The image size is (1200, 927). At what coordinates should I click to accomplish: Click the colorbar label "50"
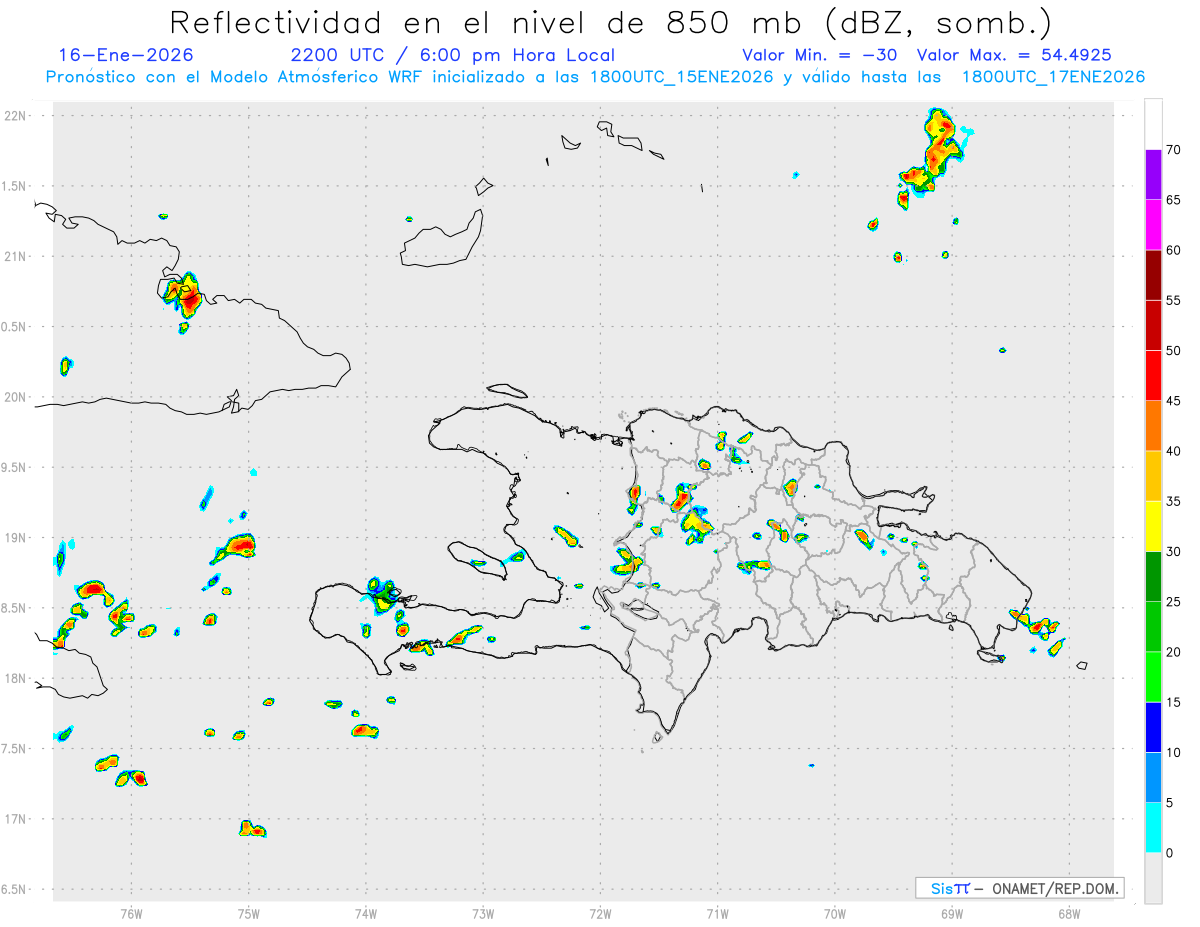pos(1173,351)
